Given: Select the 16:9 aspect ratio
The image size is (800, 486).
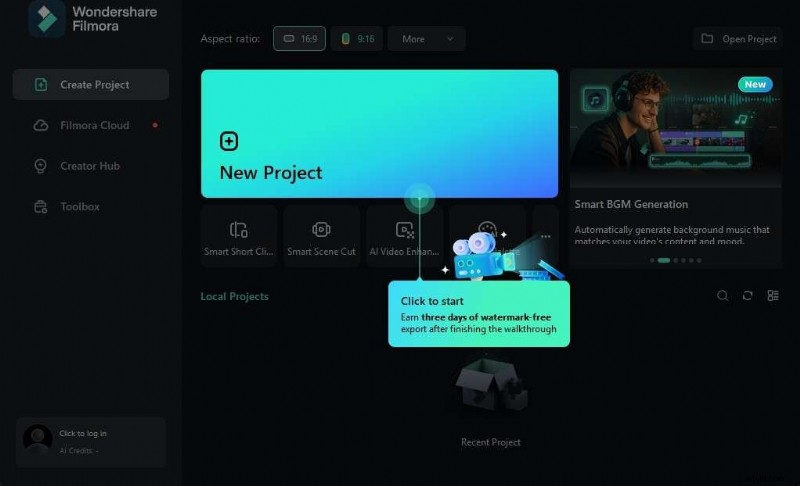Looking at the screenshot, I should tap(299, 39).
